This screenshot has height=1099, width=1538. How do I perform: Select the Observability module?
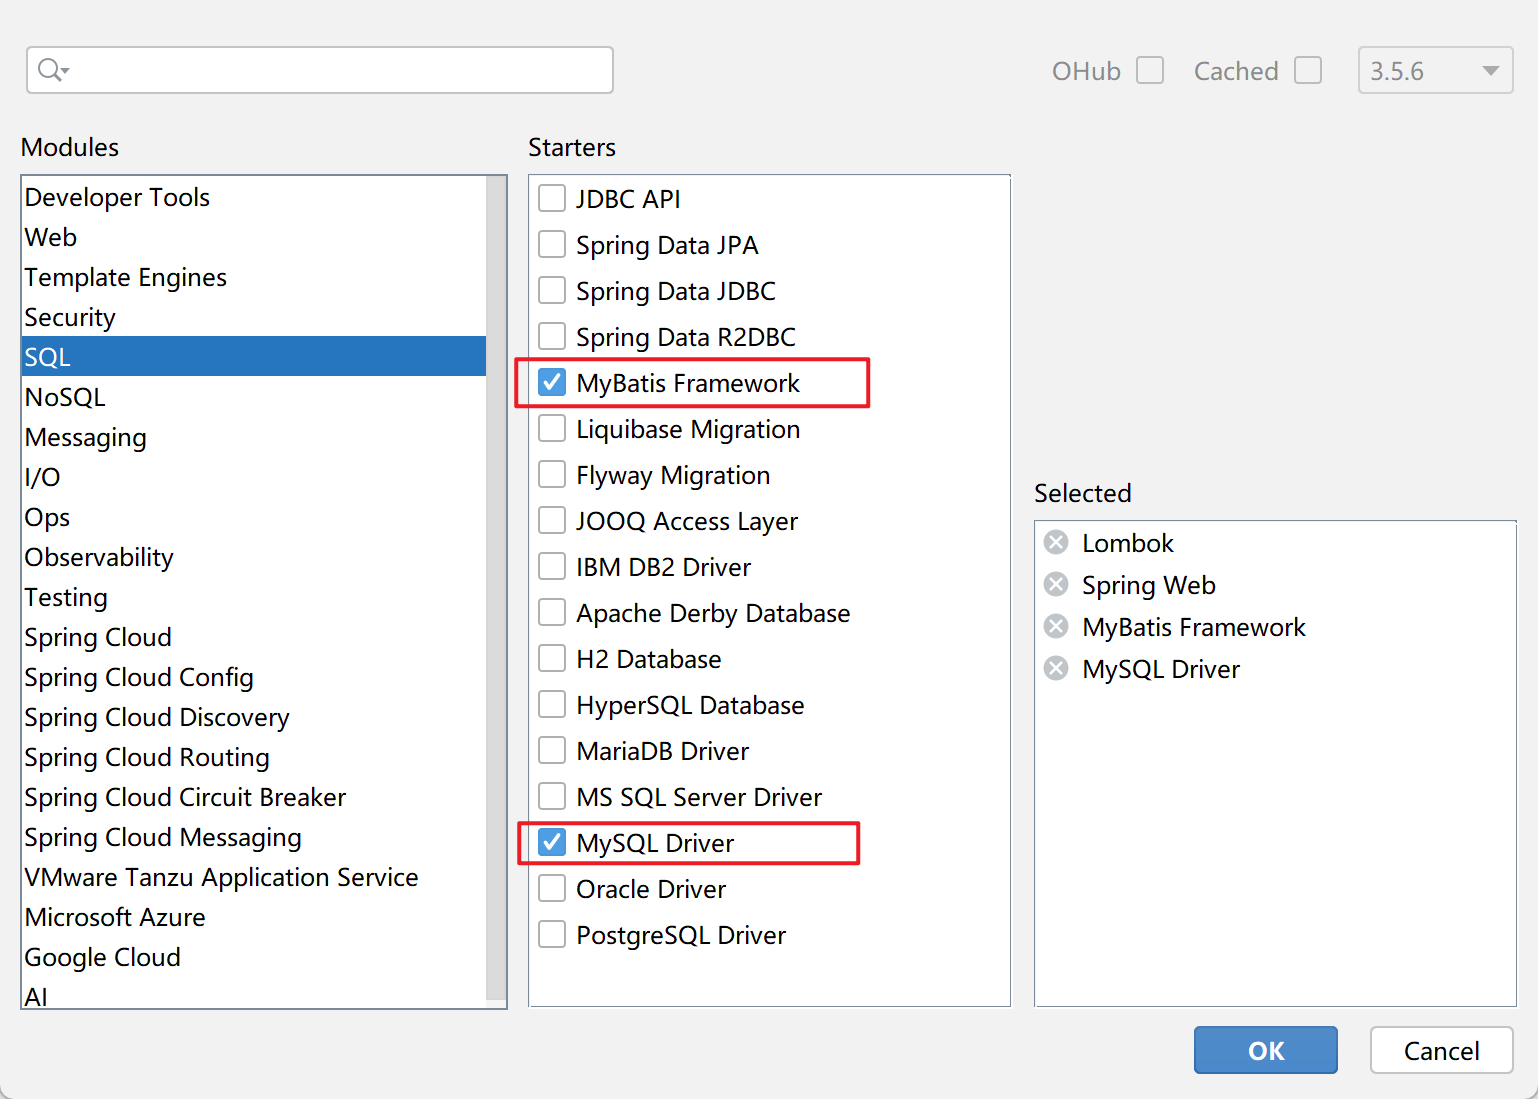pos(254,557)
